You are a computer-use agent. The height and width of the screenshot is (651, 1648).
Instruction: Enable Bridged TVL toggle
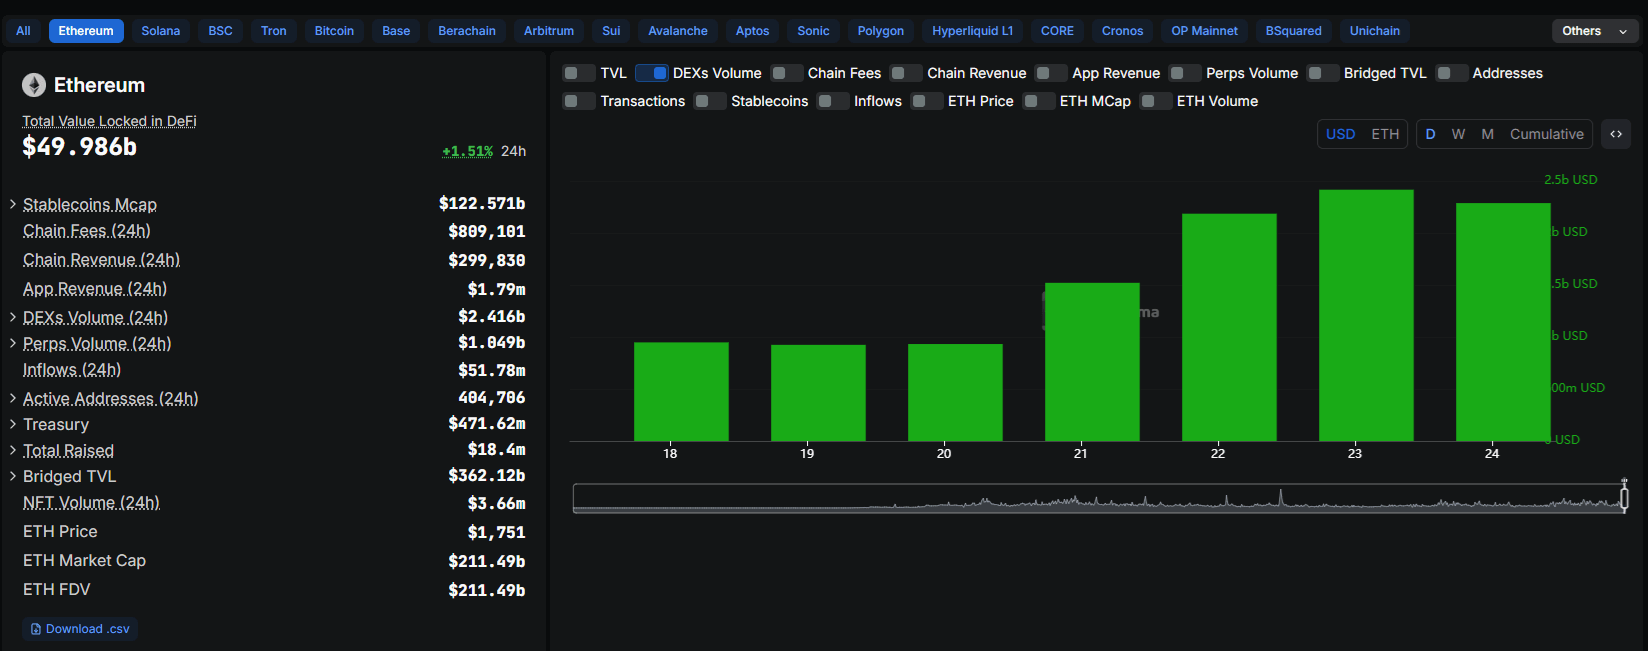(1323, 73)
